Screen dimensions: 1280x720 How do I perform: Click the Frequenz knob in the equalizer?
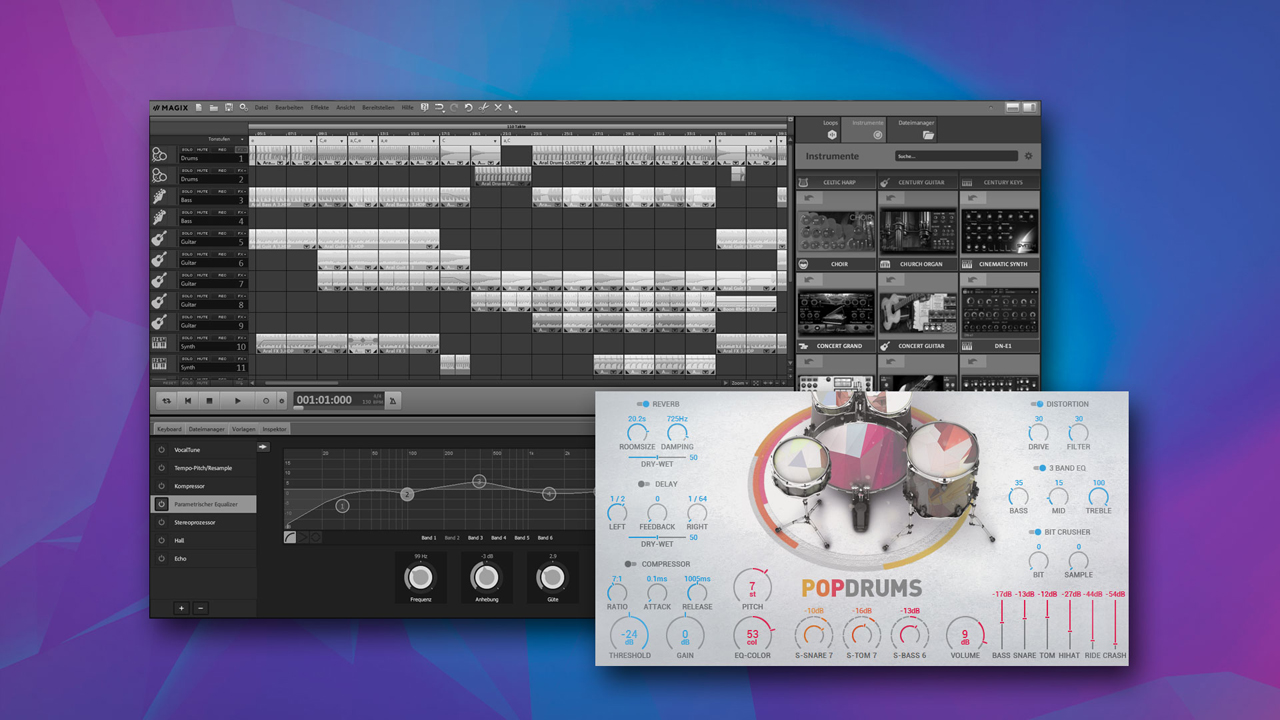tap(420, 577)
